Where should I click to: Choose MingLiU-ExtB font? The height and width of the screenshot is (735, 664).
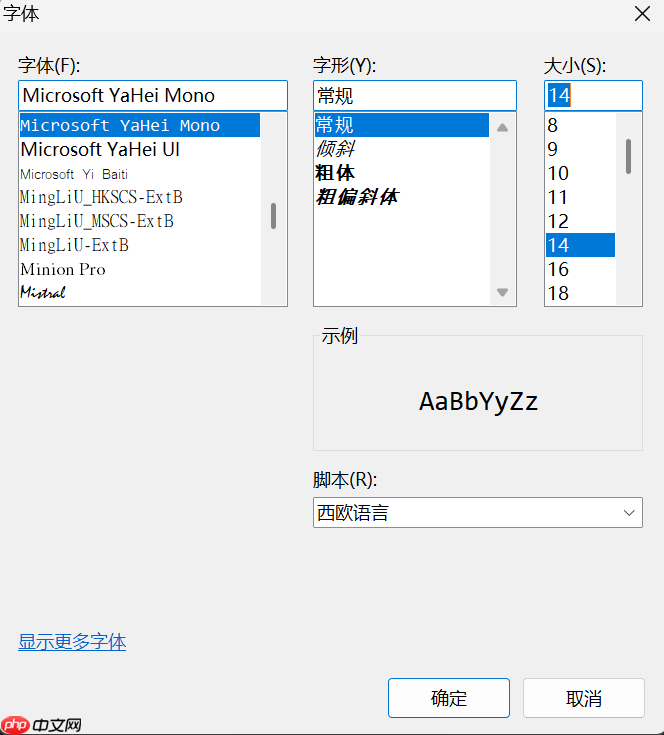[140, 245]
